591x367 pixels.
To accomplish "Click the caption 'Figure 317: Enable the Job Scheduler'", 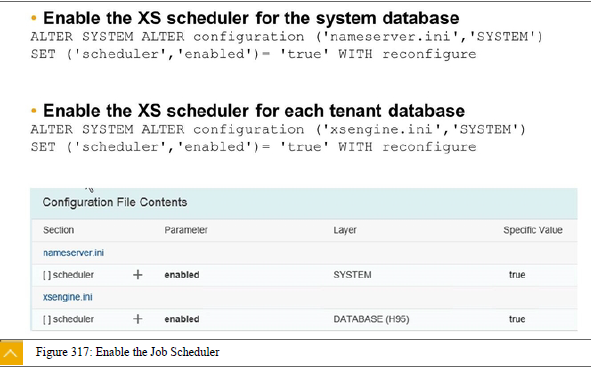I will click(x=127, y=352).
